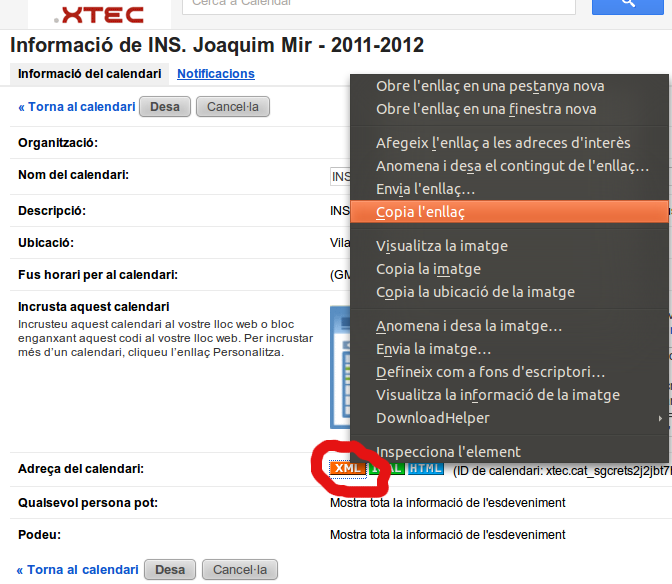Expand the DownloadHelper submenu arrow
The height and width of the screenshot is (584, 672).
(660, 418)
